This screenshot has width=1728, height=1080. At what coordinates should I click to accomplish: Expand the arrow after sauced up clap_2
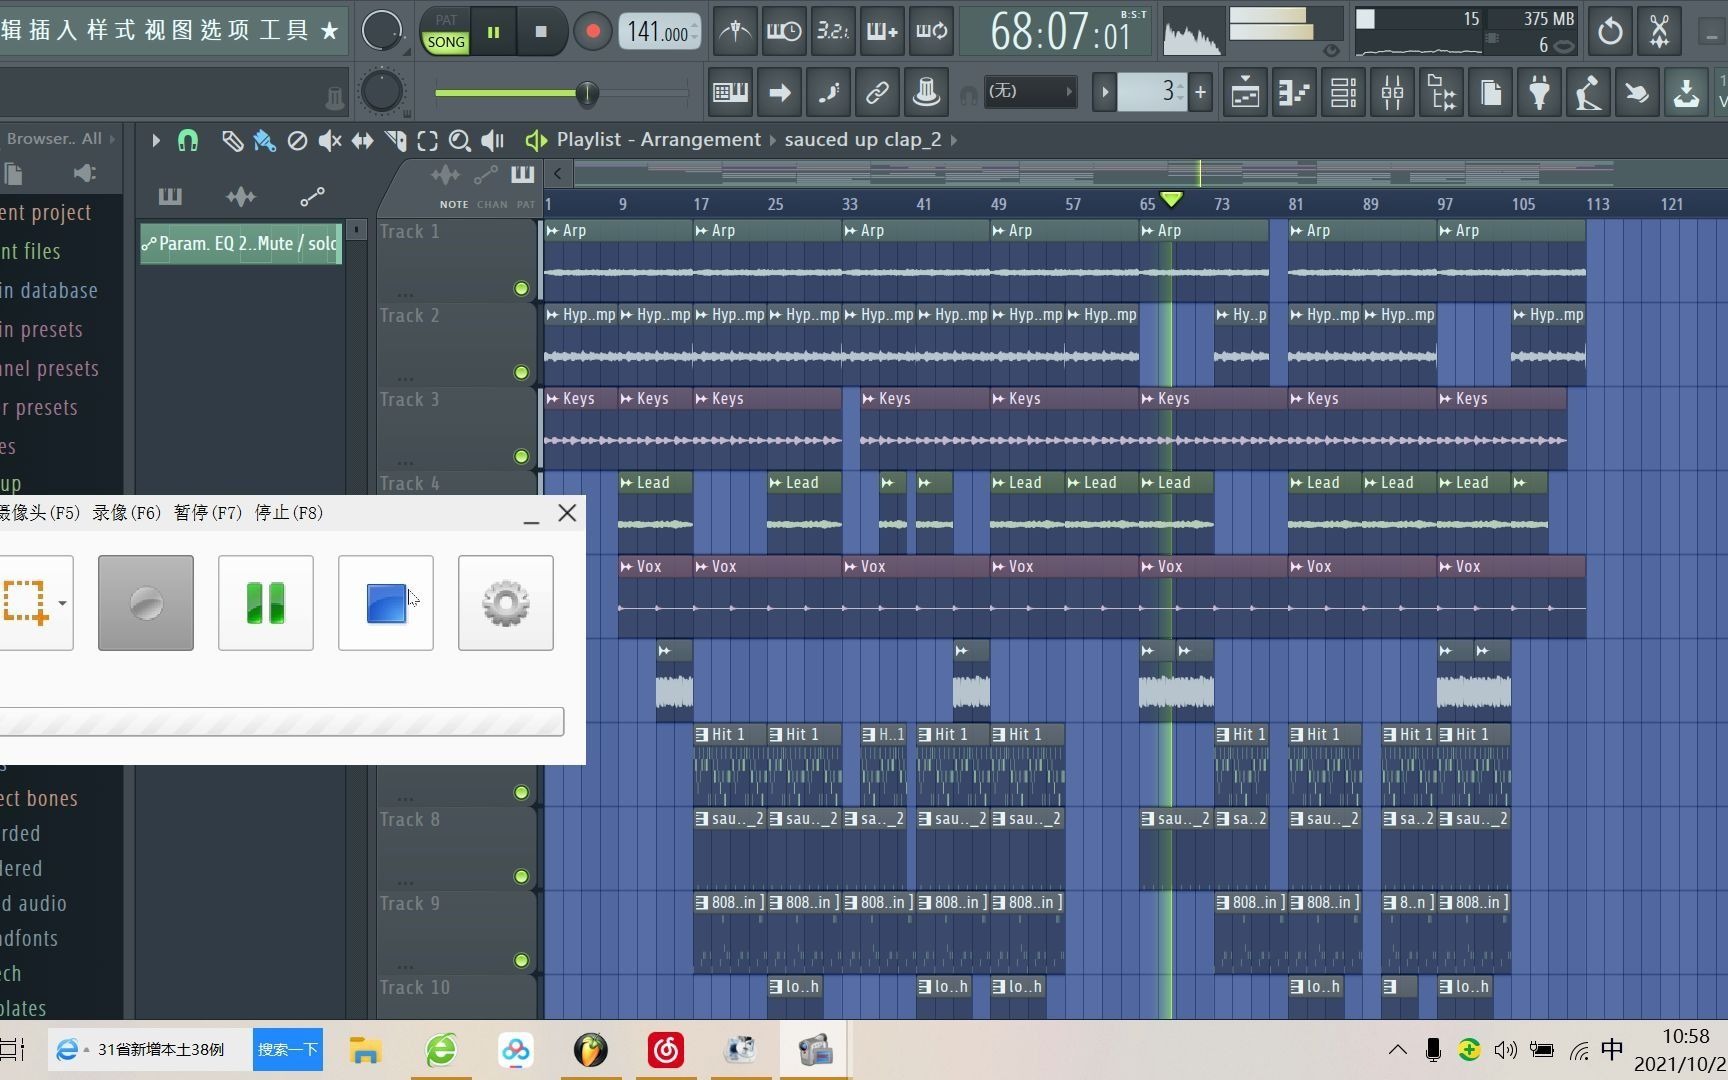pos(954,140)
